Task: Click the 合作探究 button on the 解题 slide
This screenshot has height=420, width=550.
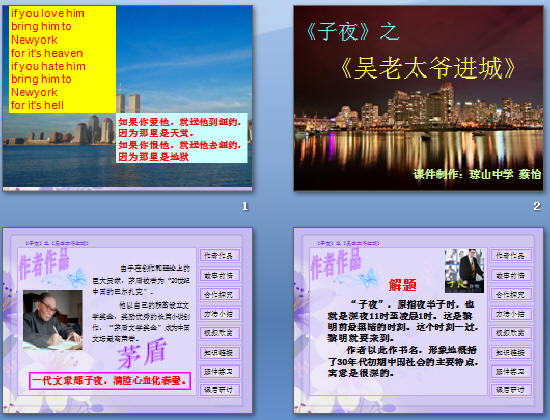Action: pyautogui.click(x=511, y=294)
